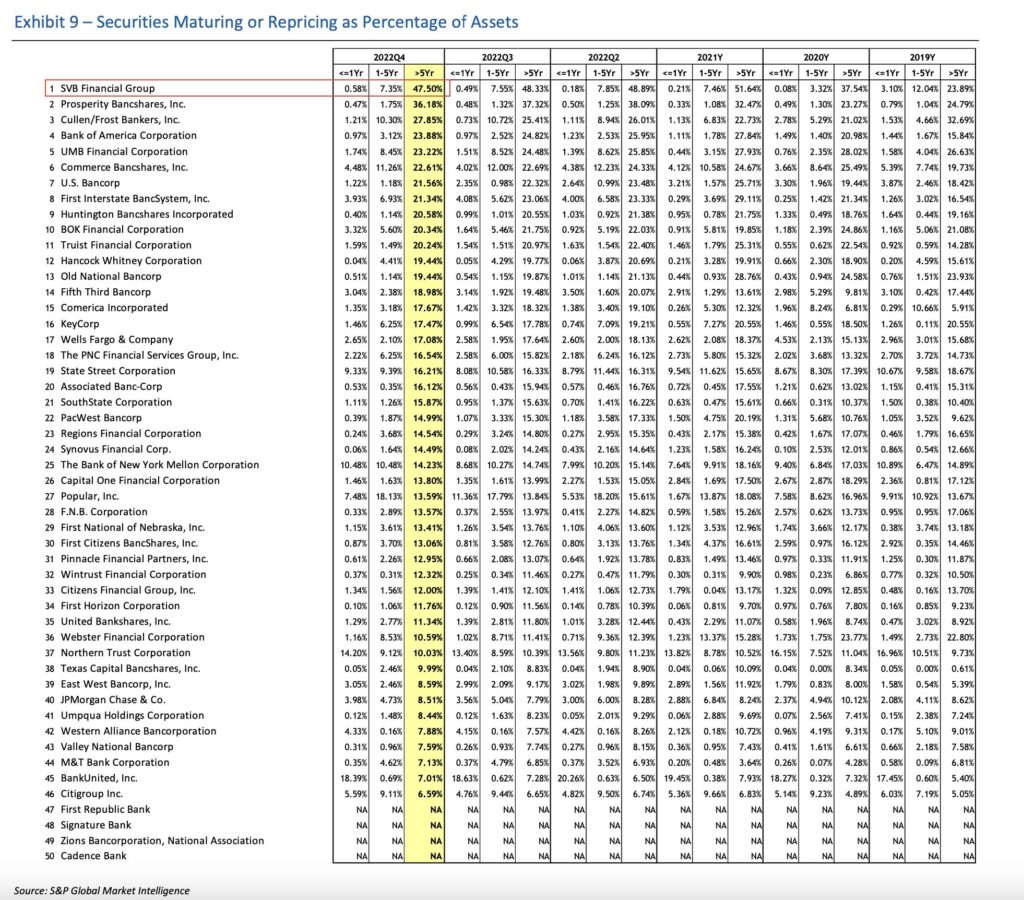This screenshot has width=1024, height=900.
Task: Select Zions Bancorporation, National Association label
Action: (163, 841)
